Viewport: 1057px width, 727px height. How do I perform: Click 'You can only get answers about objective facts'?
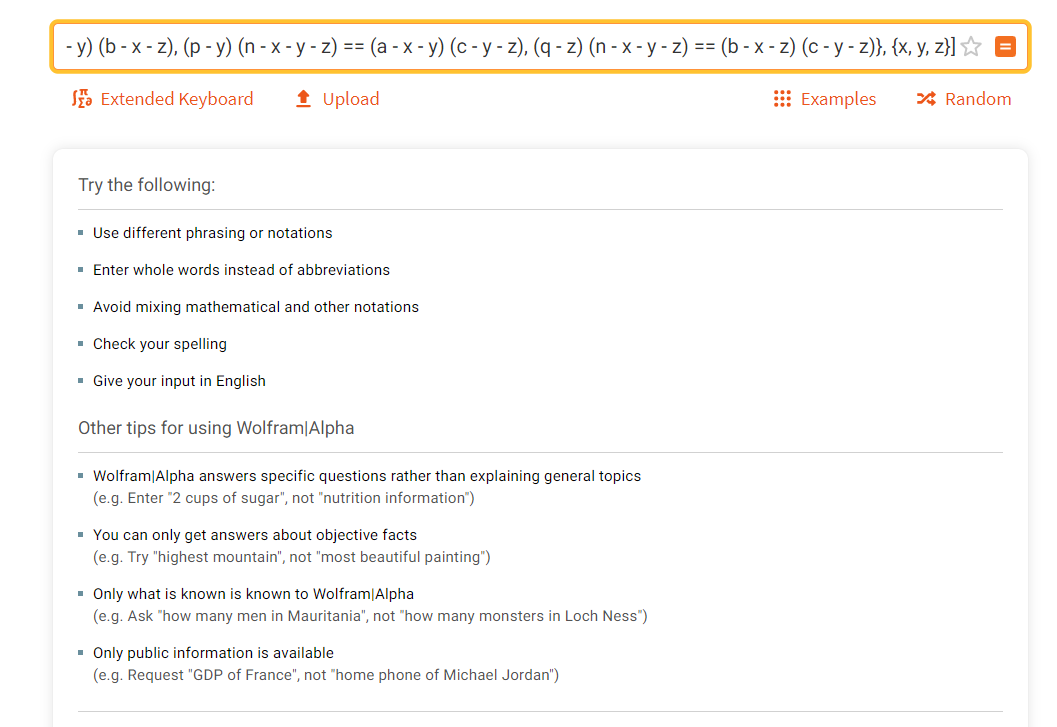click(255, 535)
